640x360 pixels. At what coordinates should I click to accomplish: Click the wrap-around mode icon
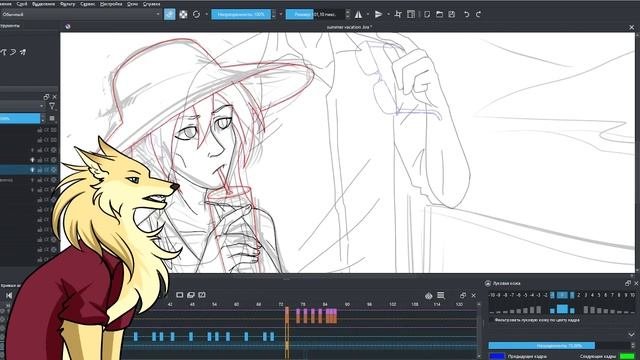[x=398, y=14]
